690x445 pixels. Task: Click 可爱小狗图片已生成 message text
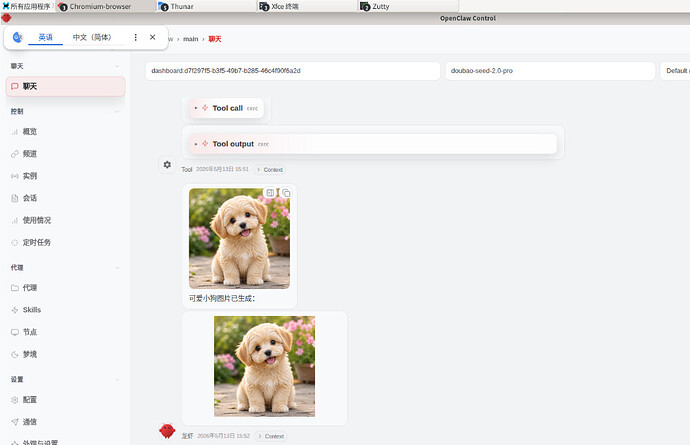tap(222, 298)
